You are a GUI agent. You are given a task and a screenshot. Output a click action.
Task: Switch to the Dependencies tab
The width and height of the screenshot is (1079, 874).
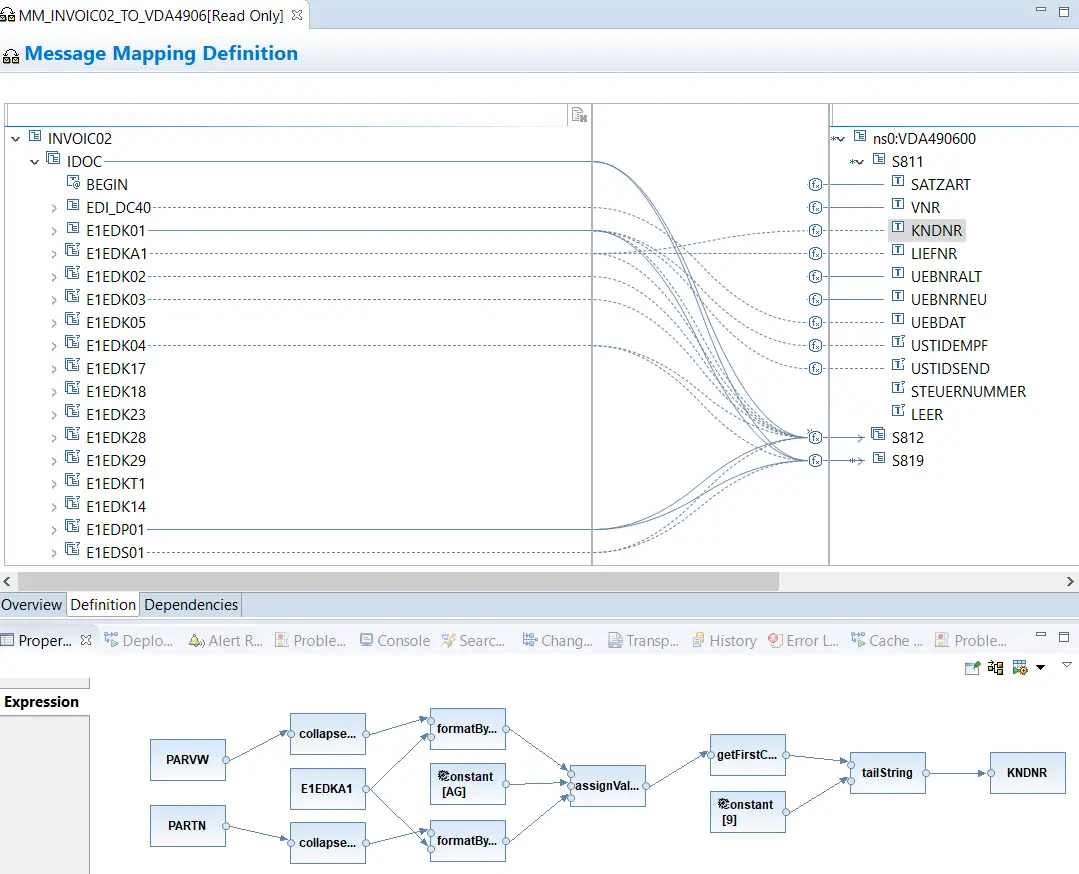(191, 605)
